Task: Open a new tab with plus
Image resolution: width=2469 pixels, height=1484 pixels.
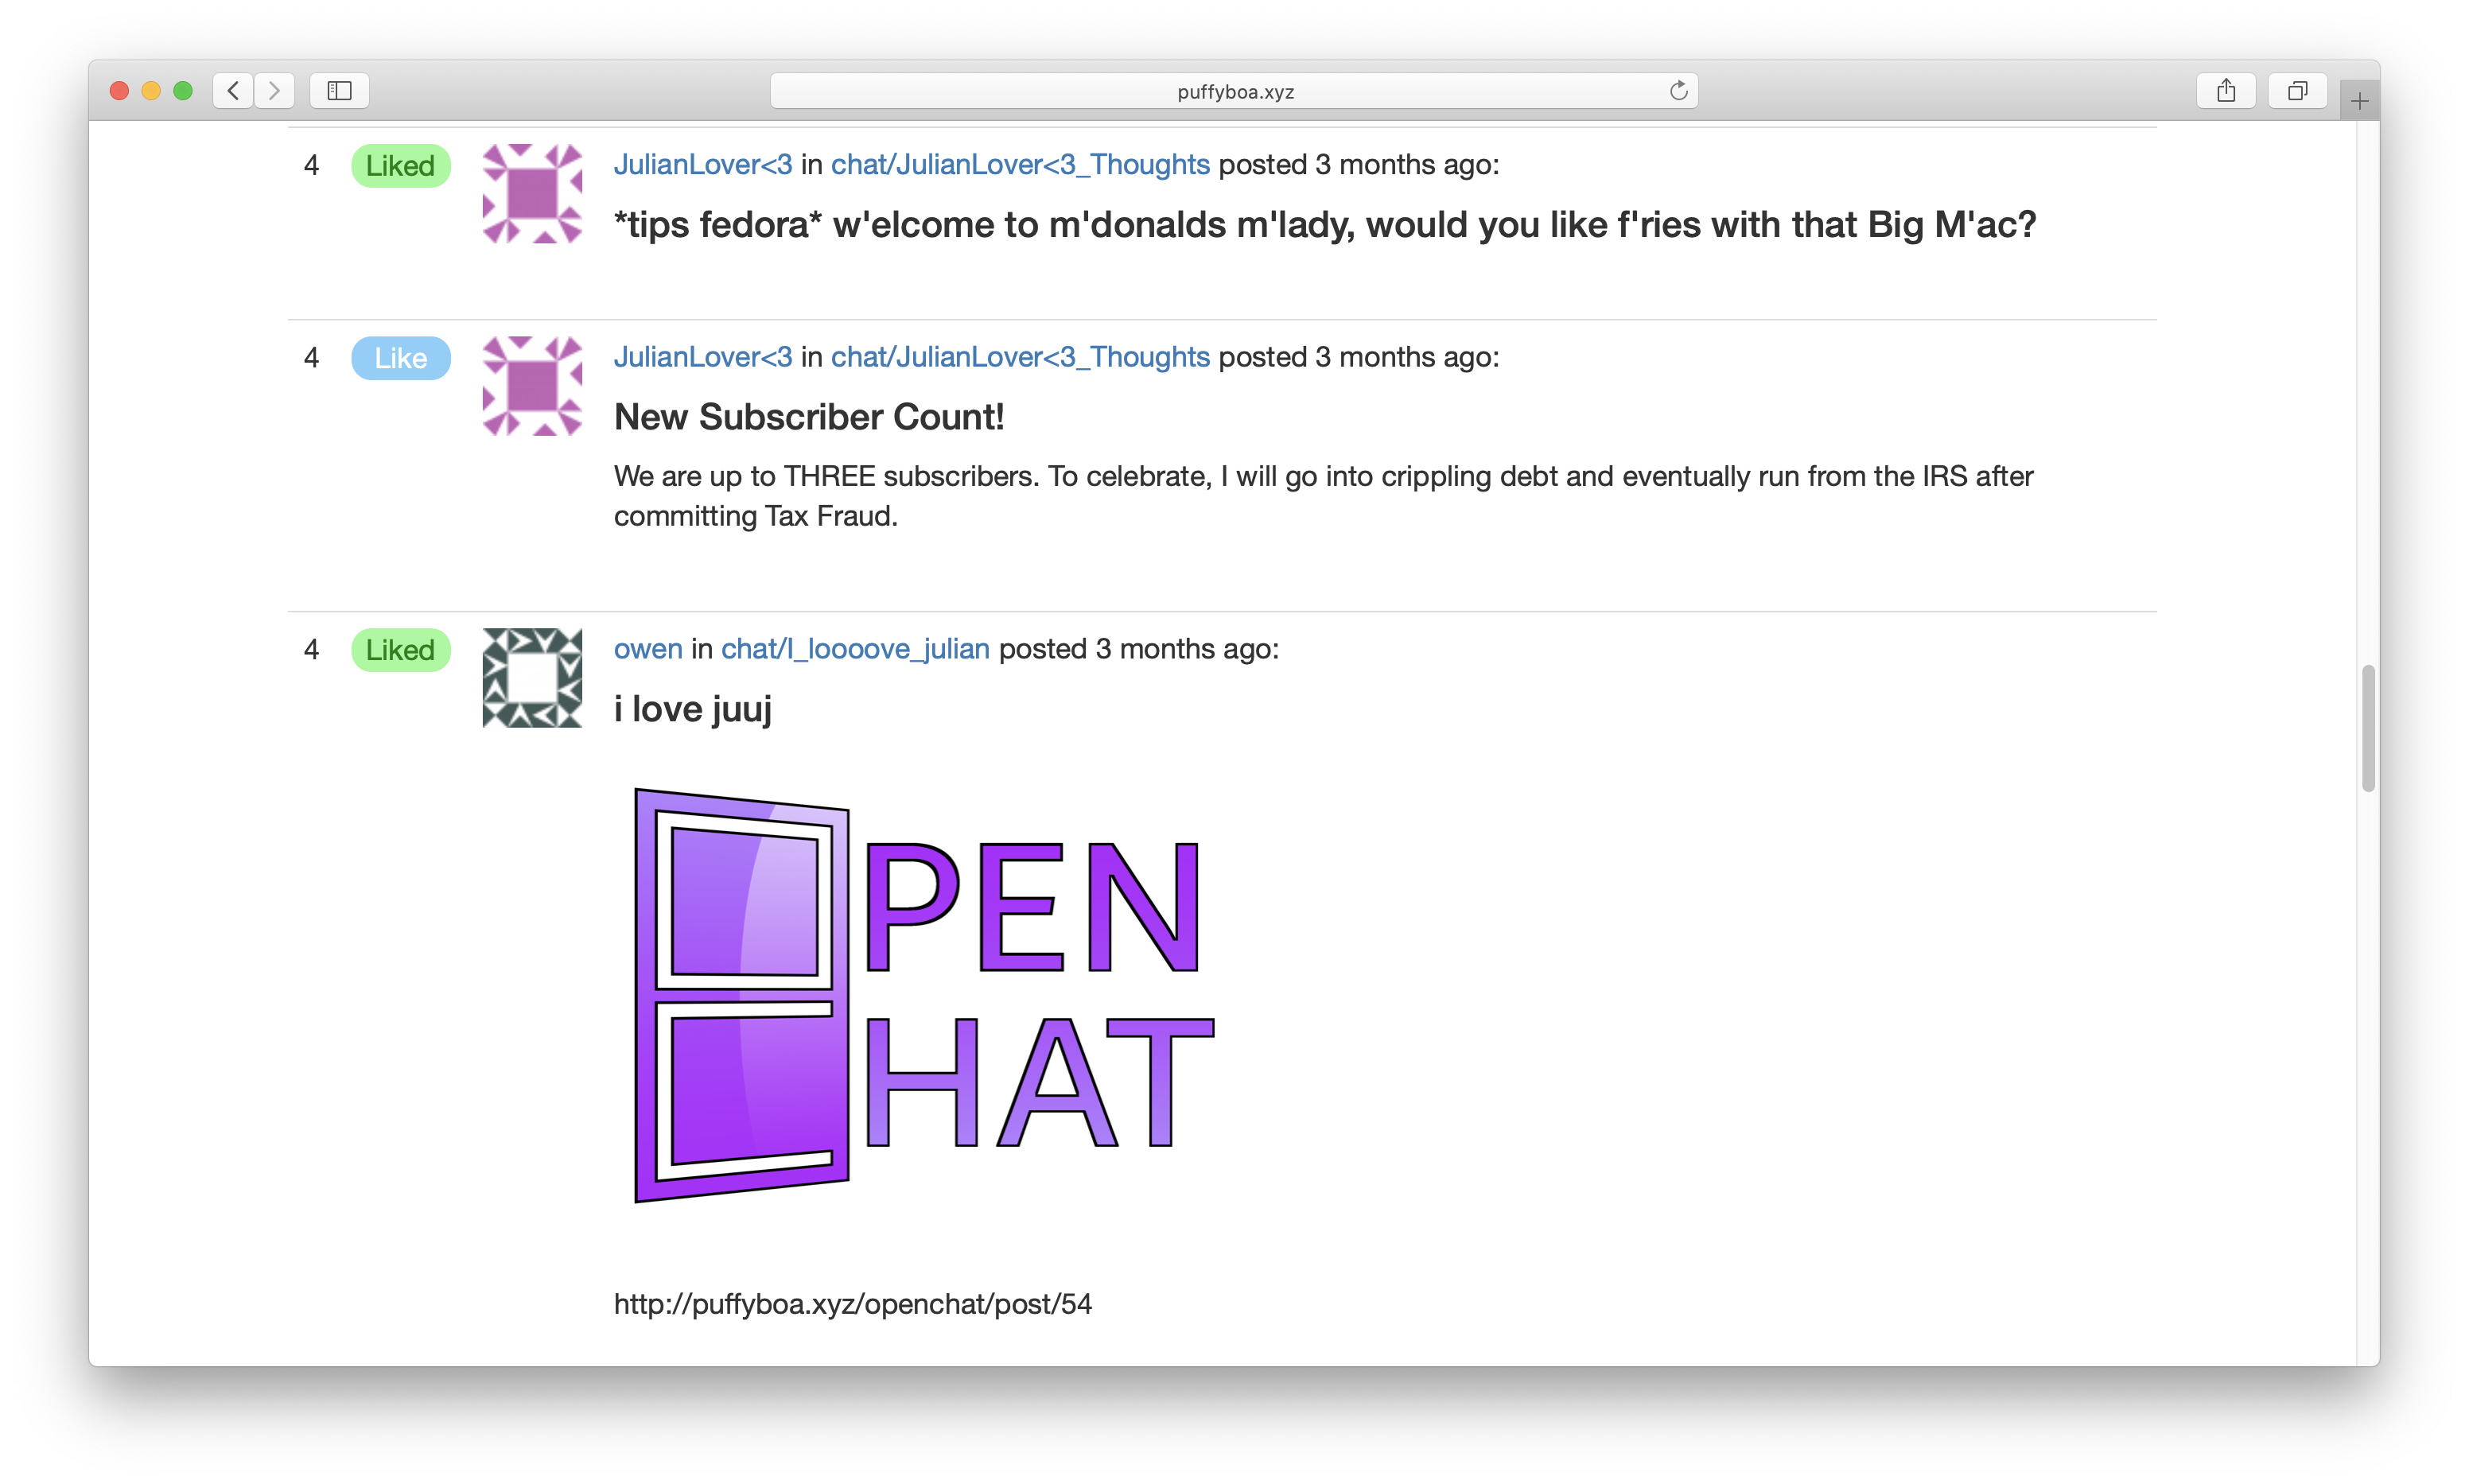Action: click(x=2360, y=100)
